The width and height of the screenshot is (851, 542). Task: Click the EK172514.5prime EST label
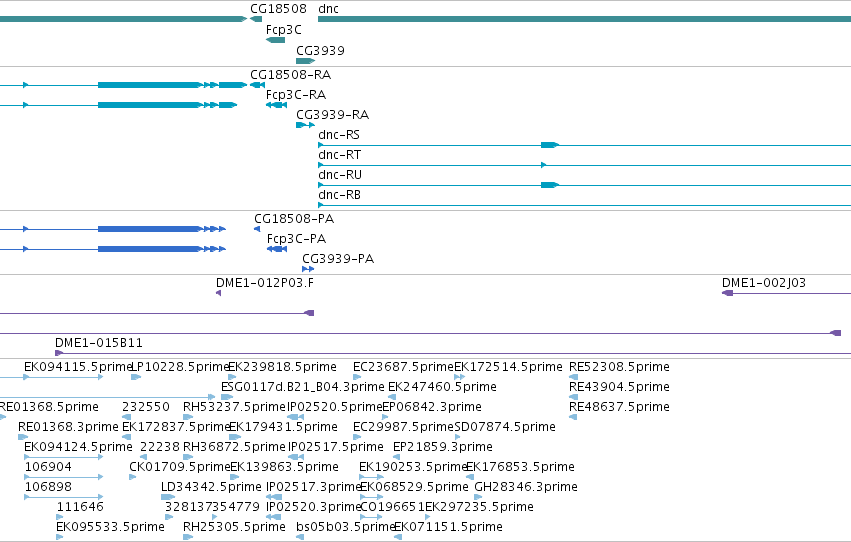pos(508,367)
